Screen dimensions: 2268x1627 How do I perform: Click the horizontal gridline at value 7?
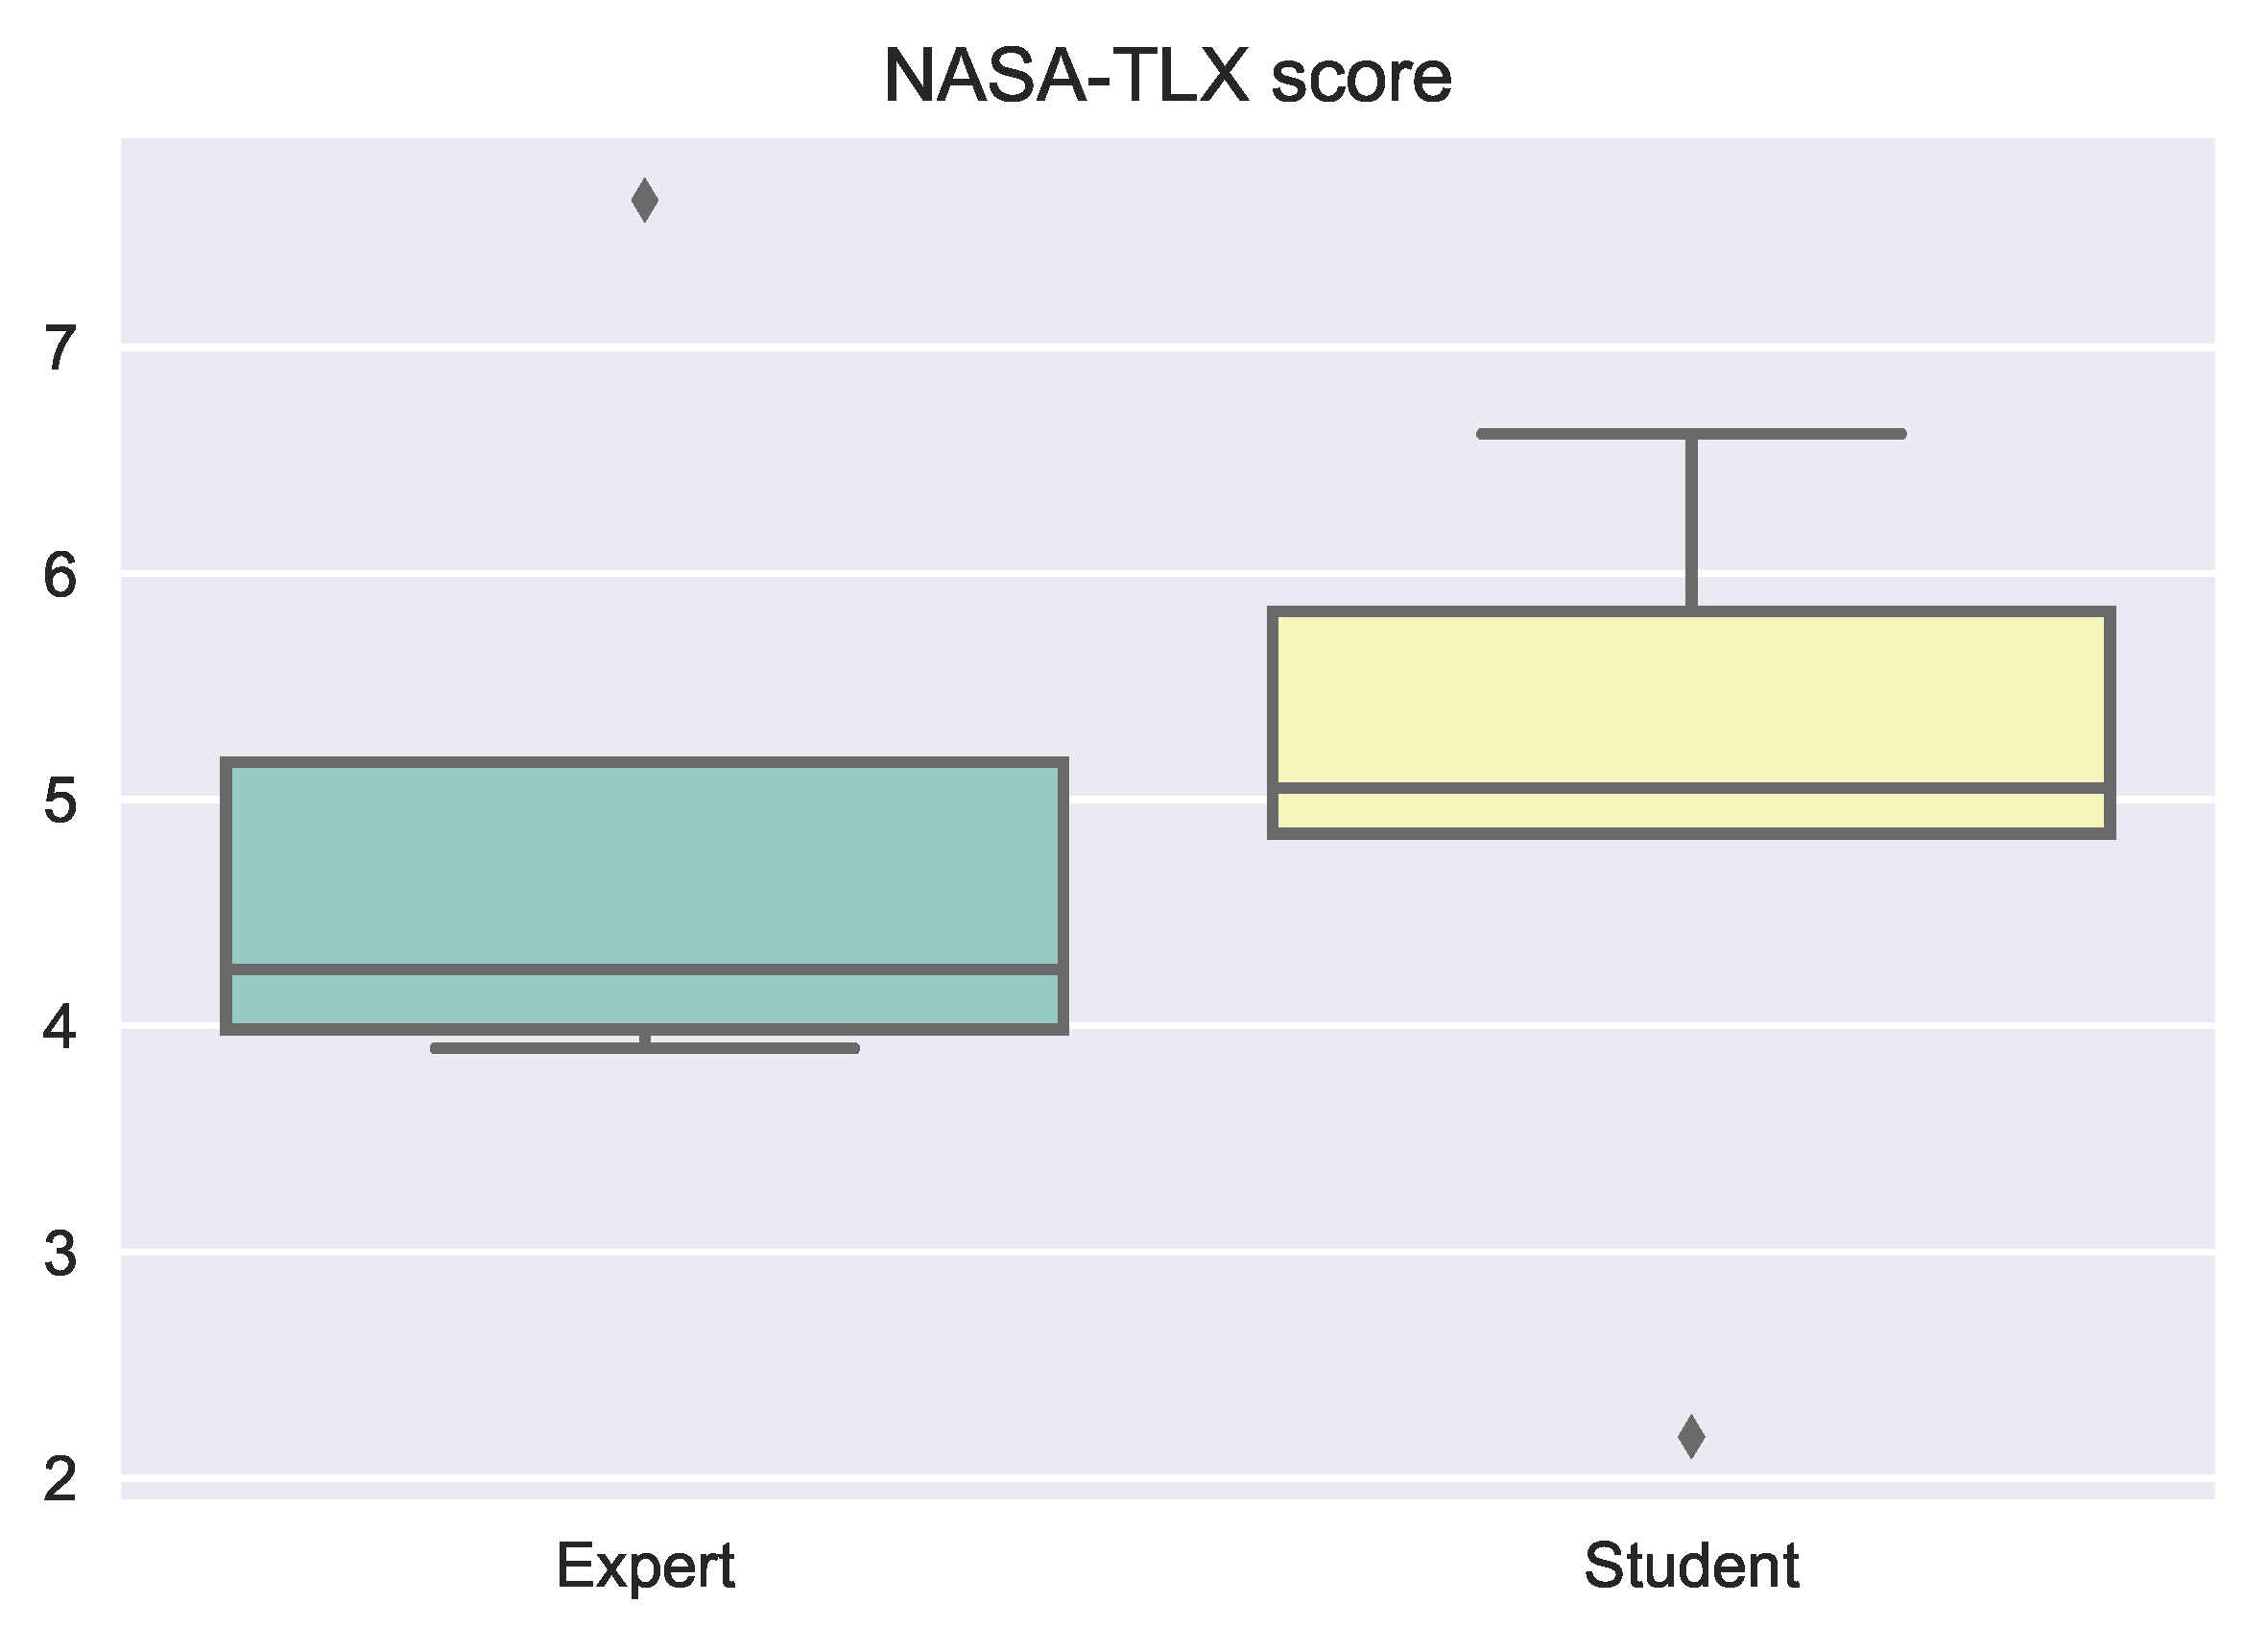(1167, 346)
